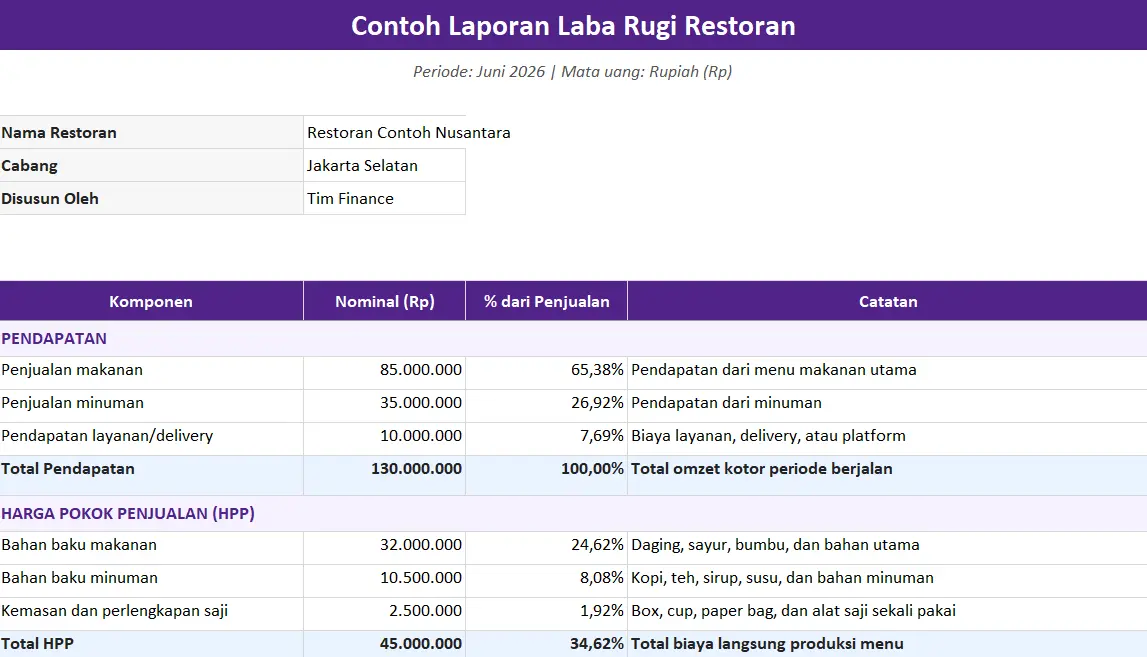Click the 'Nominal (Rp)' column header
The height and width of the screenshot is (657, 1147).
point(384,301)
